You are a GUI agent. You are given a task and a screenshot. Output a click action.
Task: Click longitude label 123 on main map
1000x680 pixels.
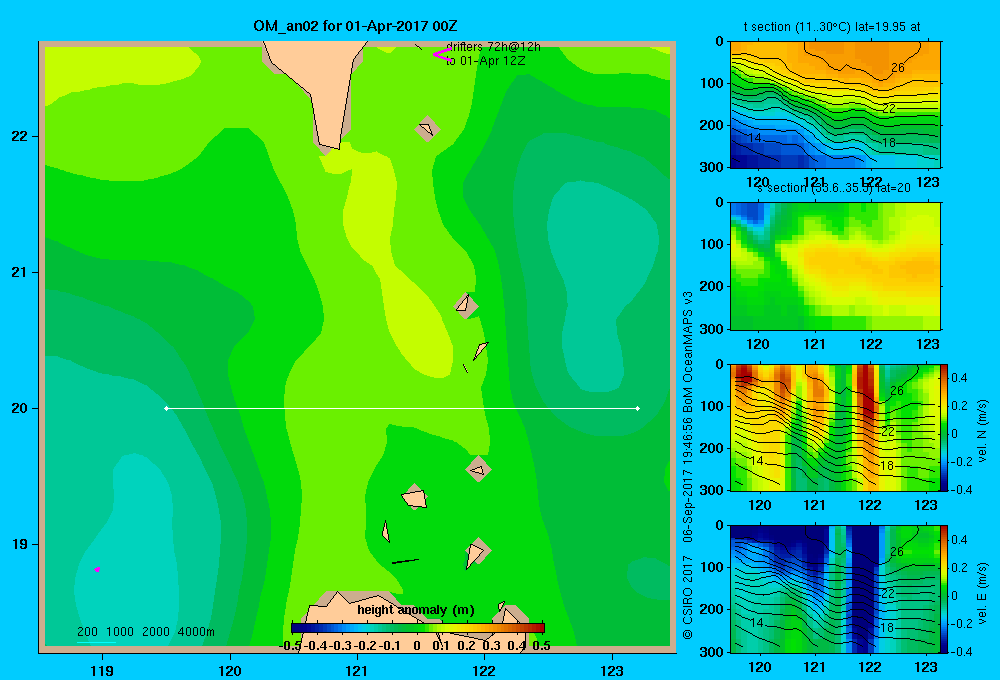click(612, 670)
